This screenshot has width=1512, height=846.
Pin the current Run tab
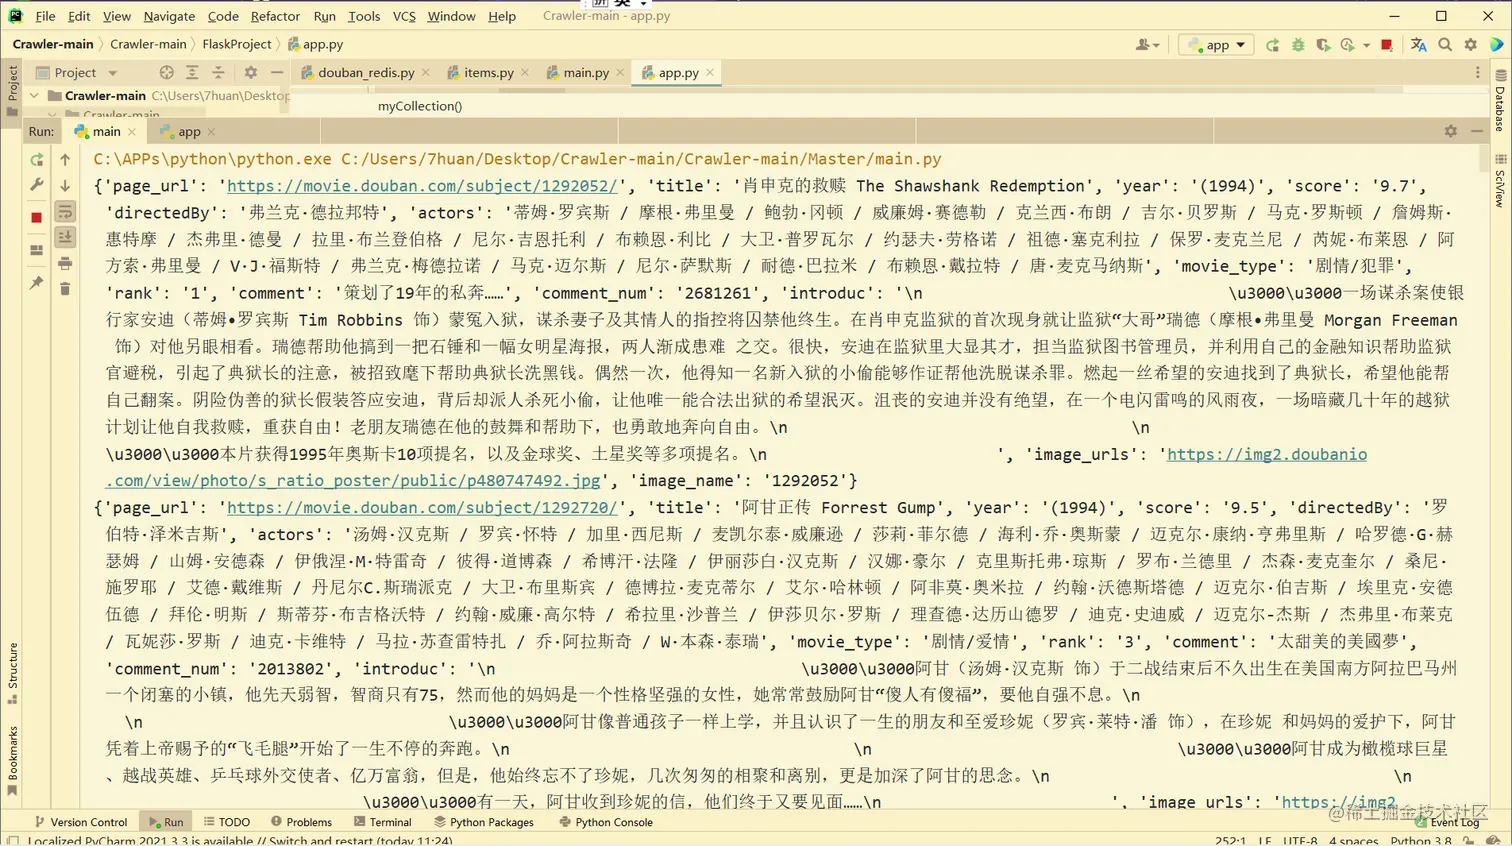pos(37,283)
